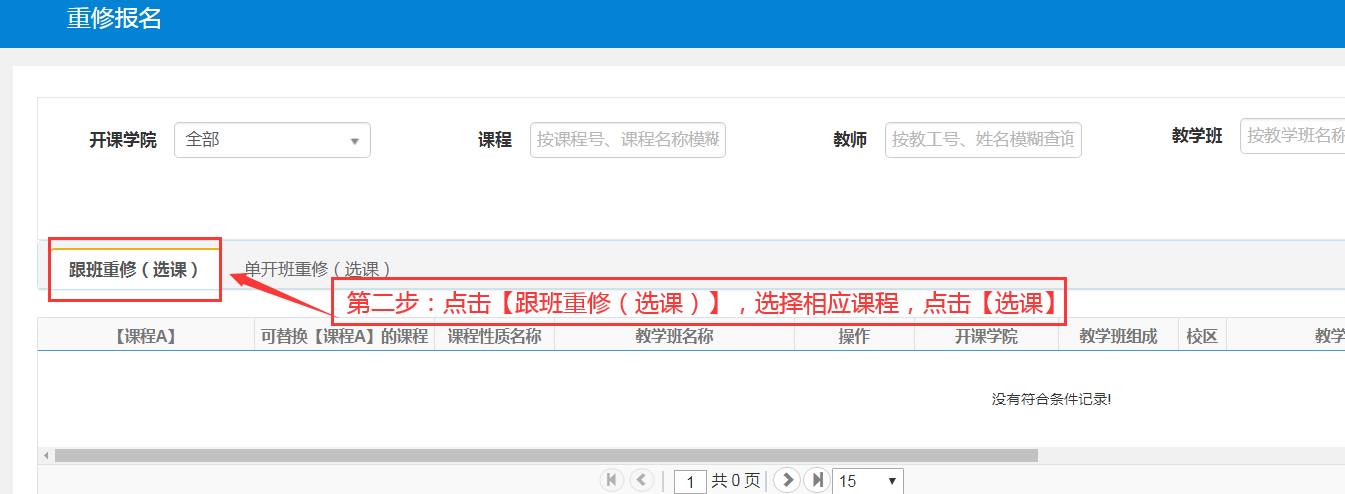Click the 共 0 页 page count text

736,481
